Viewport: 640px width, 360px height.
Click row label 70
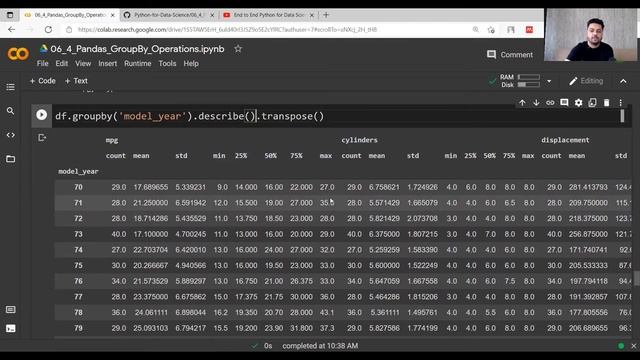pos(78,187)
